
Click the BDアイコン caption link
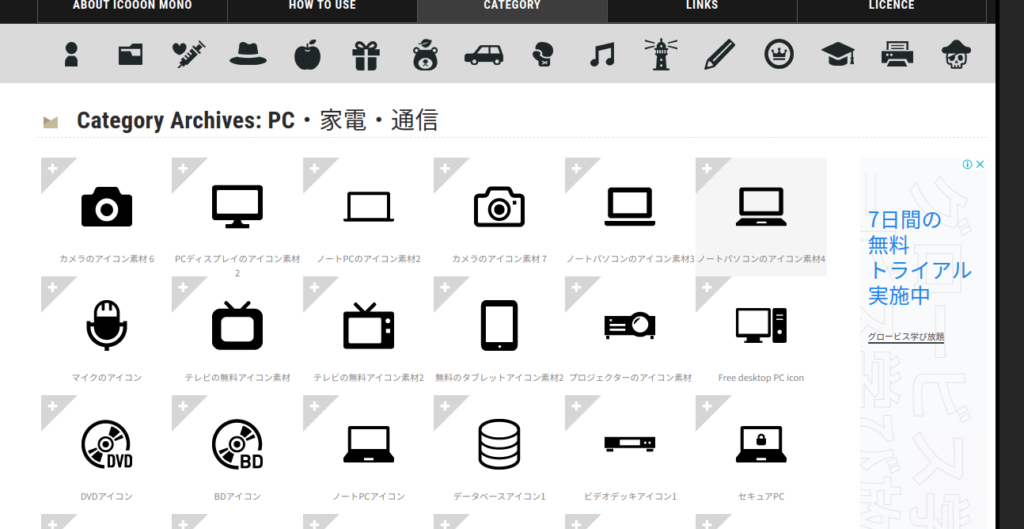[x=238, y=496]
